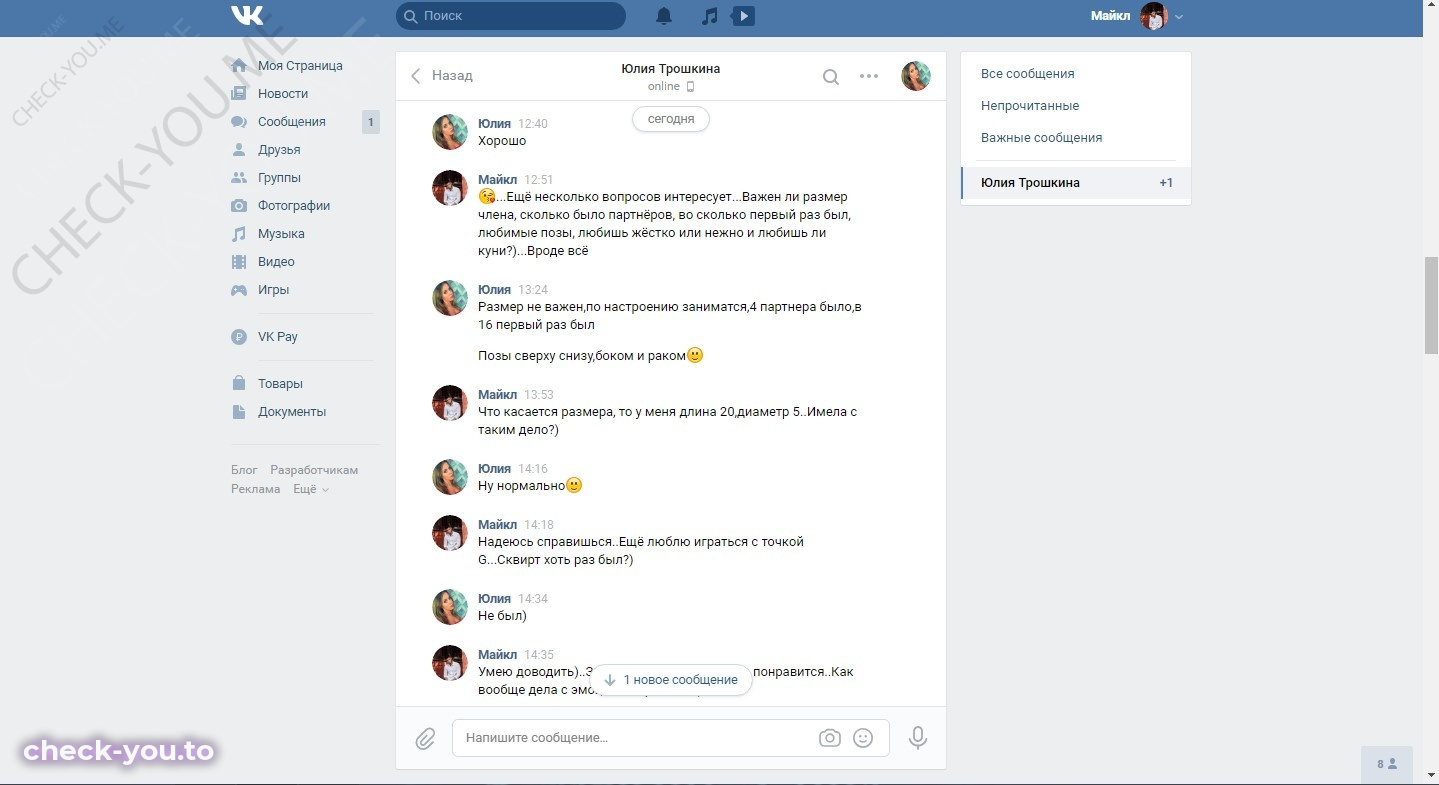Jump to 1 новое сообщение
Image resolution: width=1439 pixels, height=785 pixels.
[x=671, y=680]
